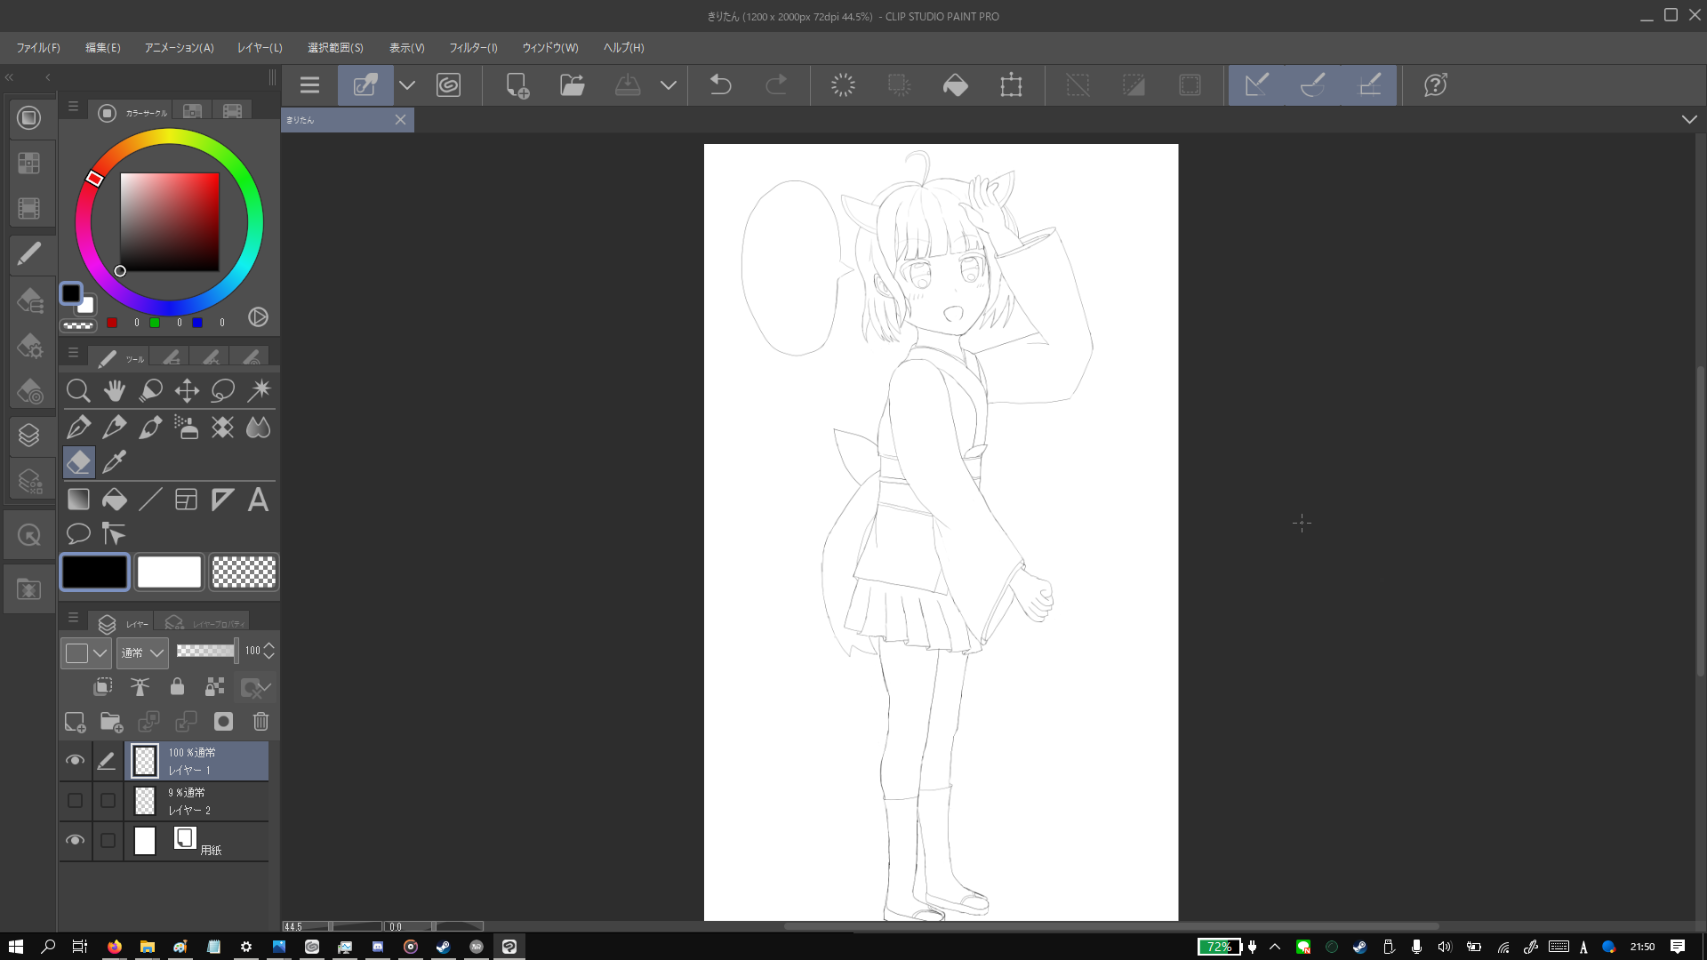Select the Balloon speech bubble tool
The image size is (1707, 960).
click(78, 534)
